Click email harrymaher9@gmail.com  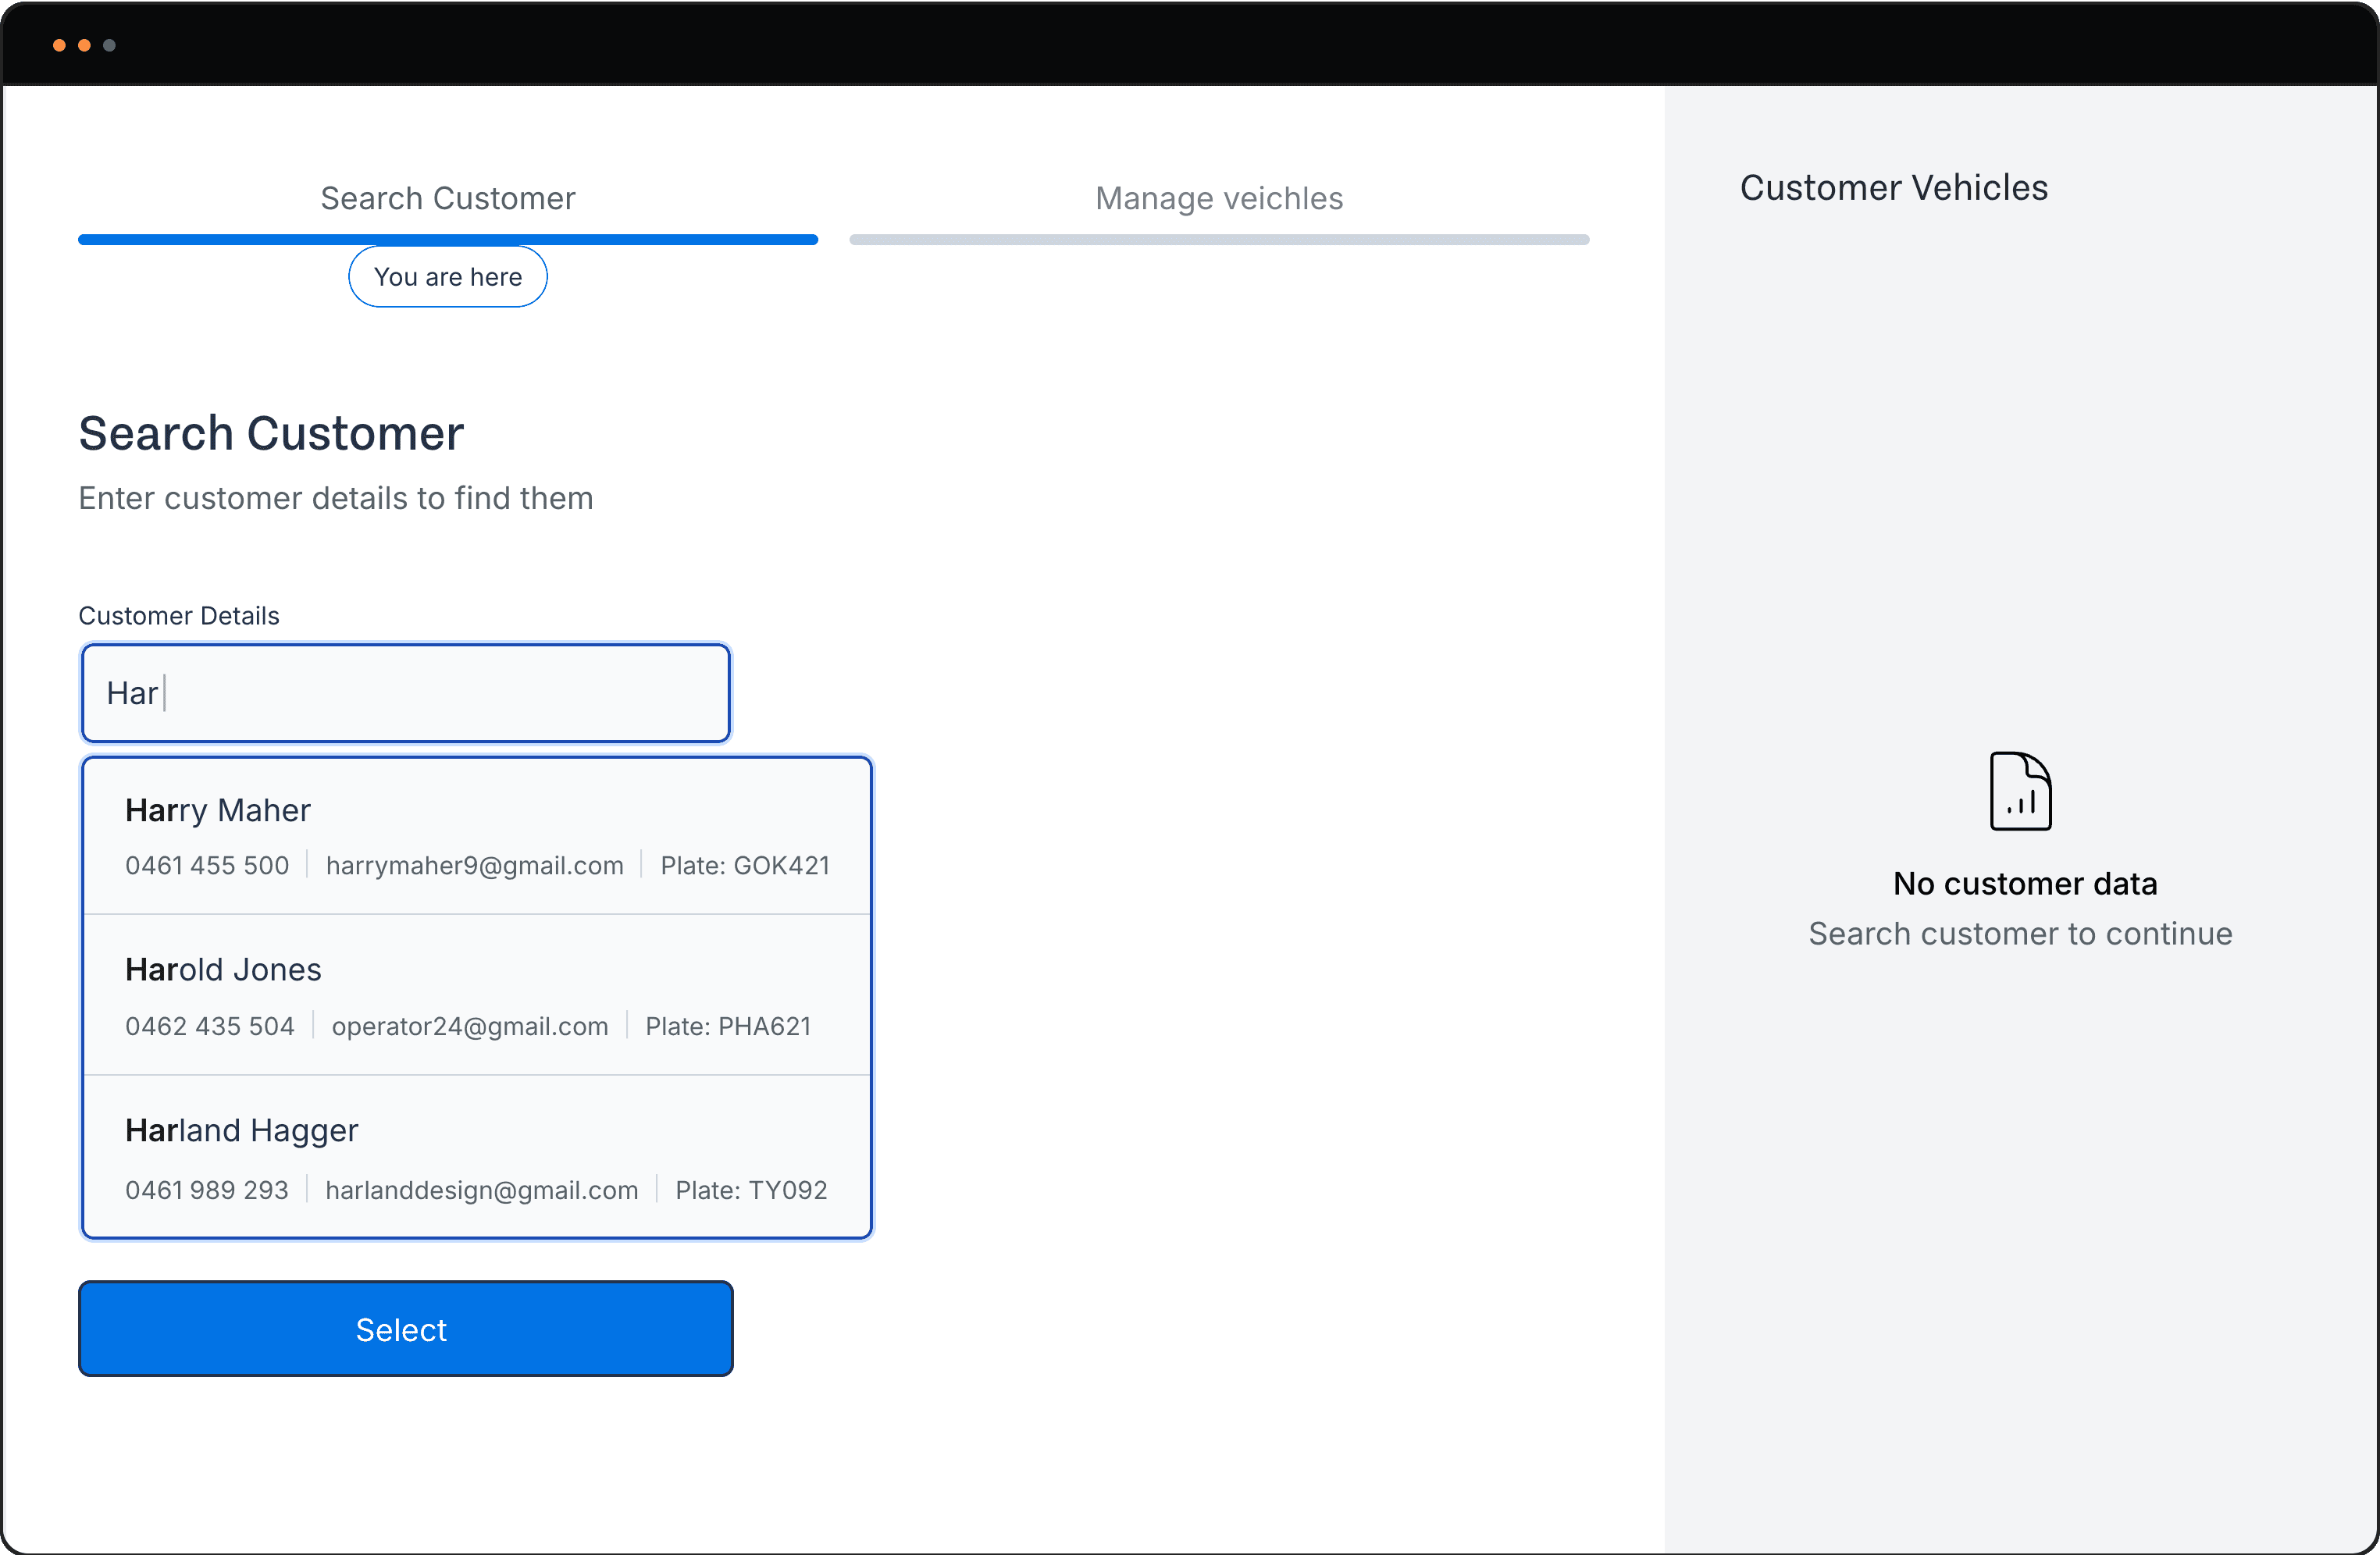(x=474, y=866)
